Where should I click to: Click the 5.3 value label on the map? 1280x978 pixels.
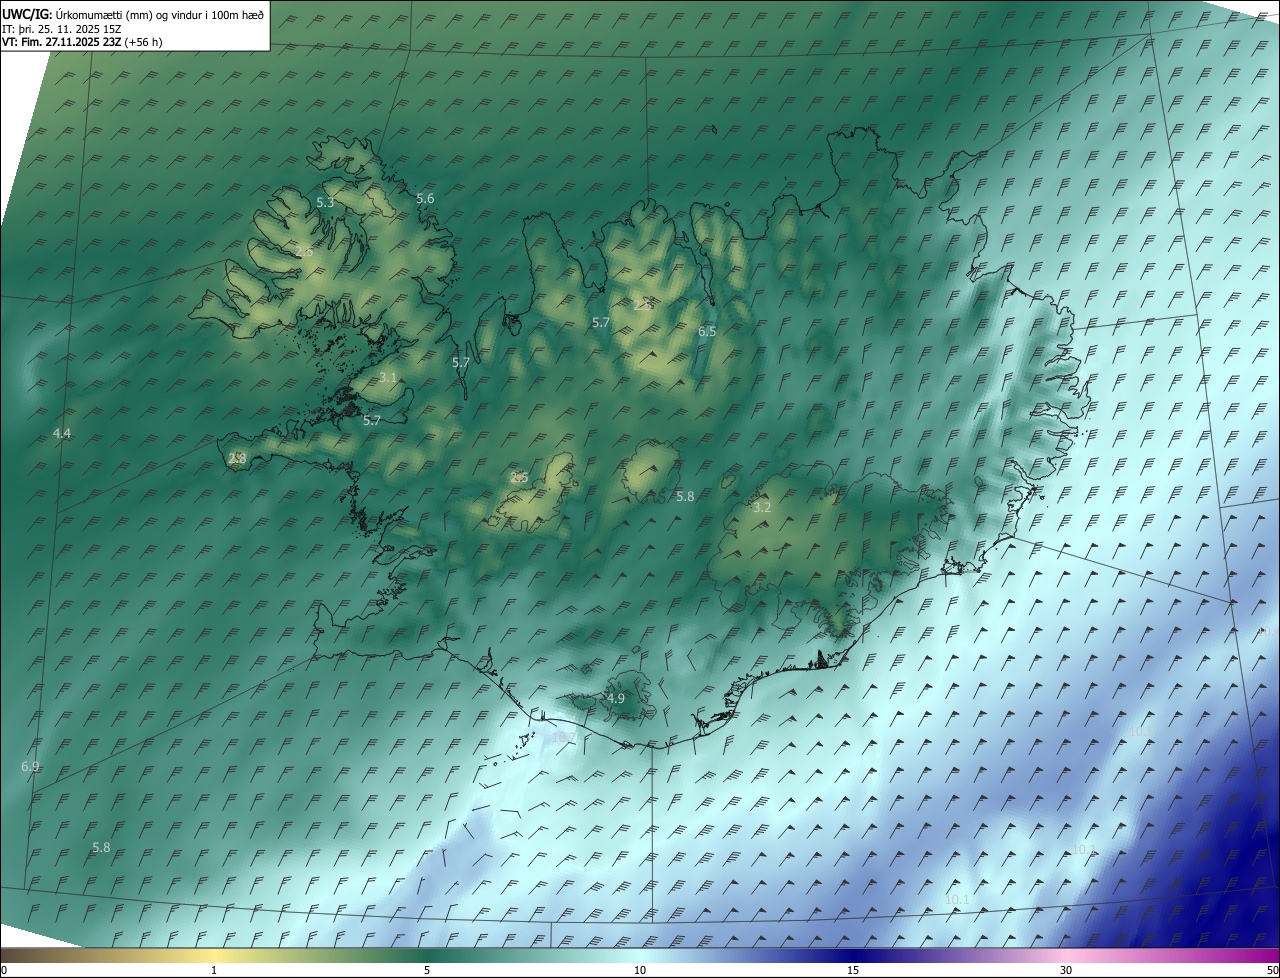tap(325, 202)
